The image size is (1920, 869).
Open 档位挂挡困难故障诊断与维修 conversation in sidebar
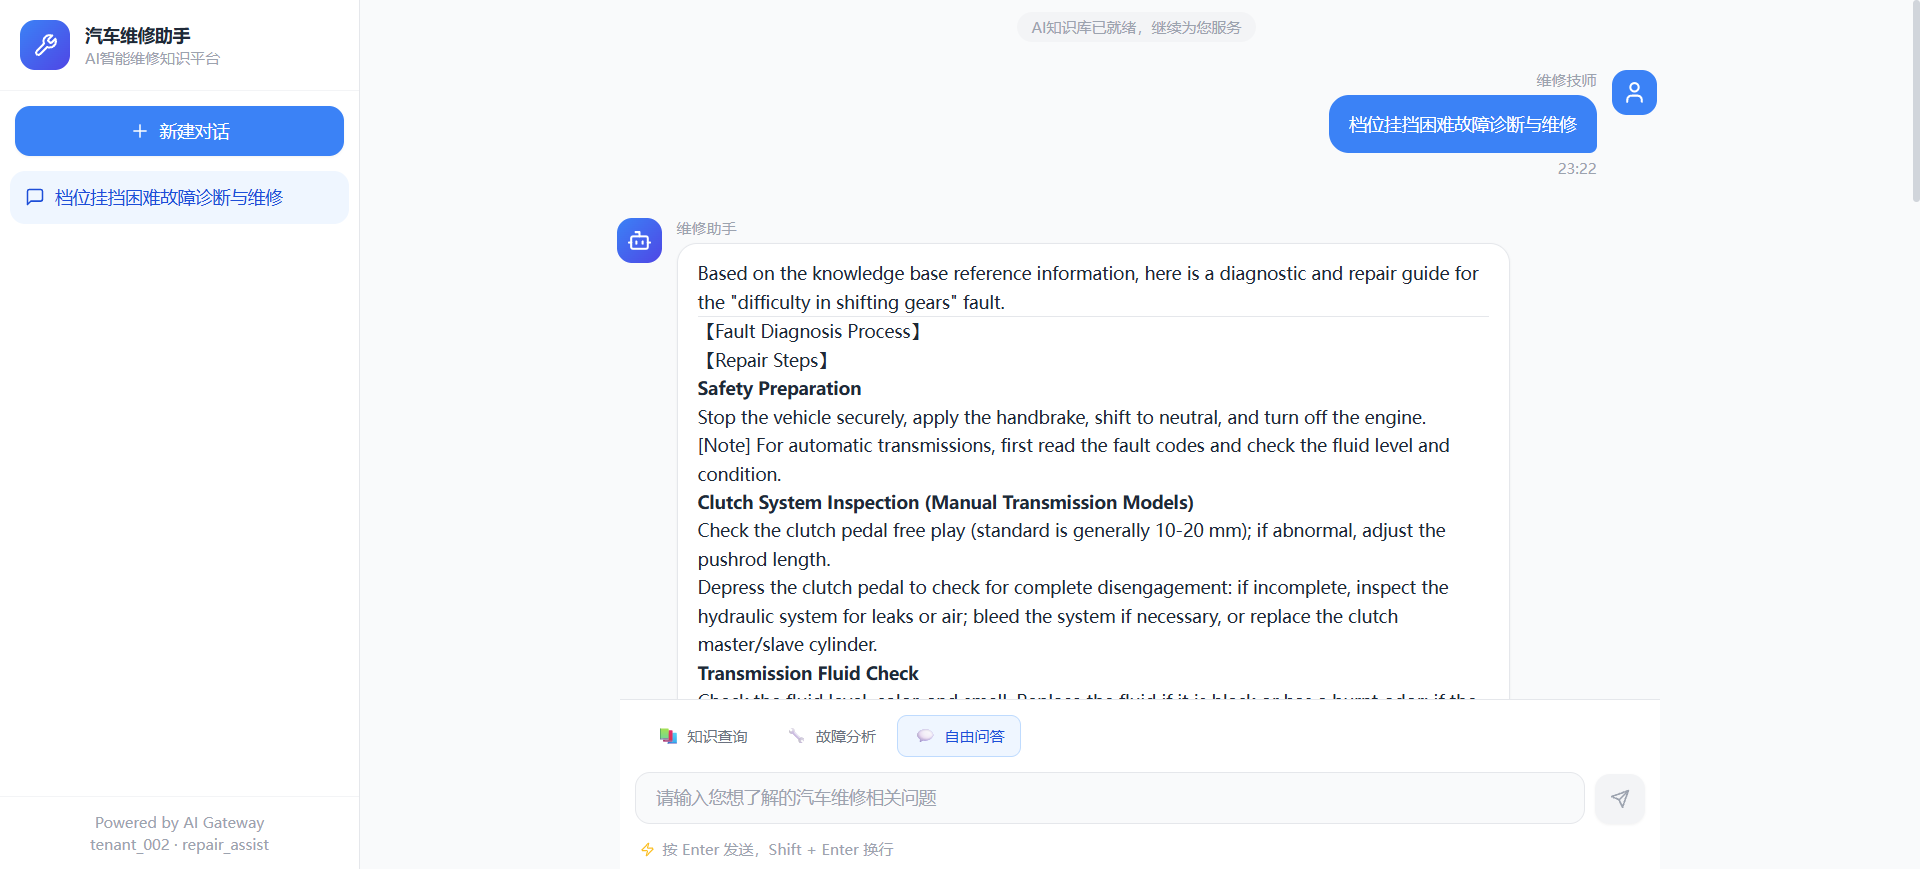[179, 197]
